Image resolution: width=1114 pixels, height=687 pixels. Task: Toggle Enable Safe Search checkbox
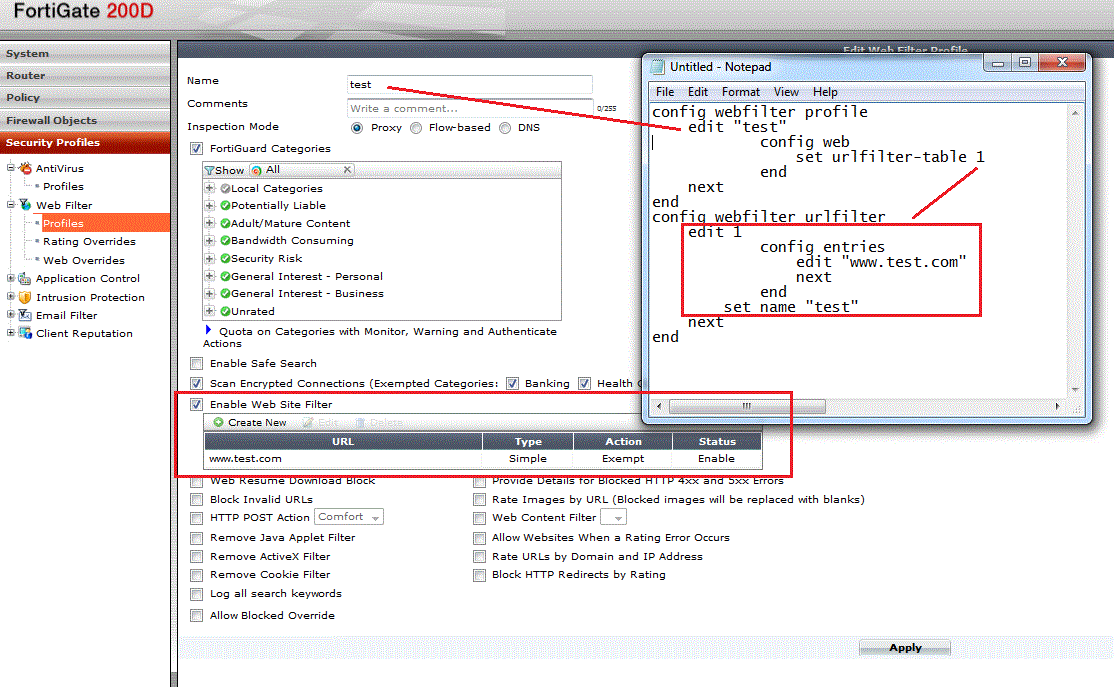pyautogui.click(x=197, y=364)
